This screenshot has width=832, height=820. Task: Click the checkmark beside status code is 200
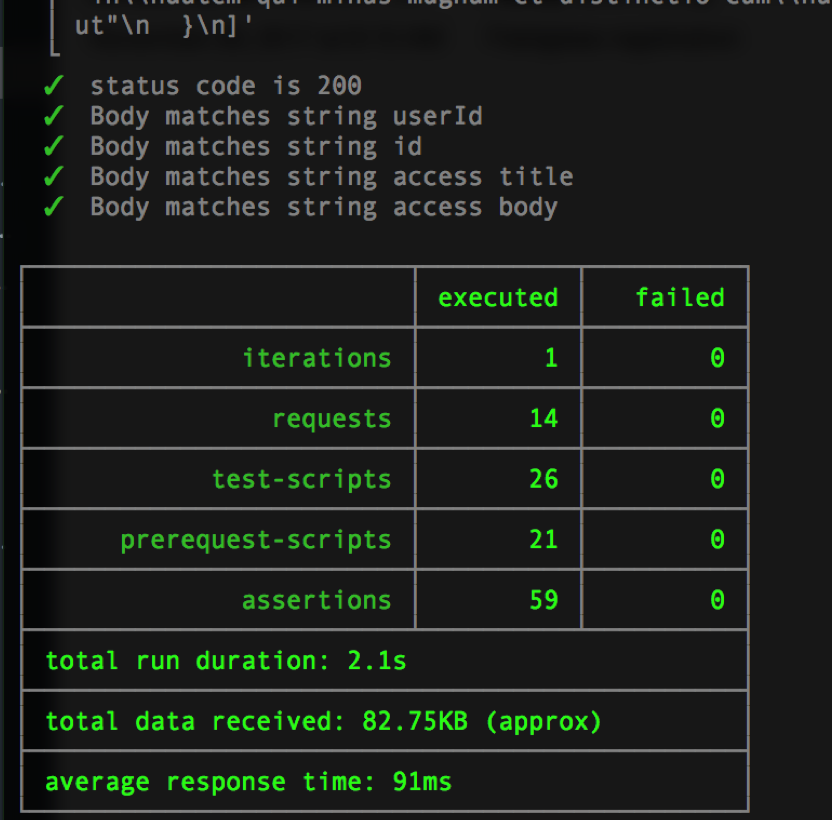[53, 85]
